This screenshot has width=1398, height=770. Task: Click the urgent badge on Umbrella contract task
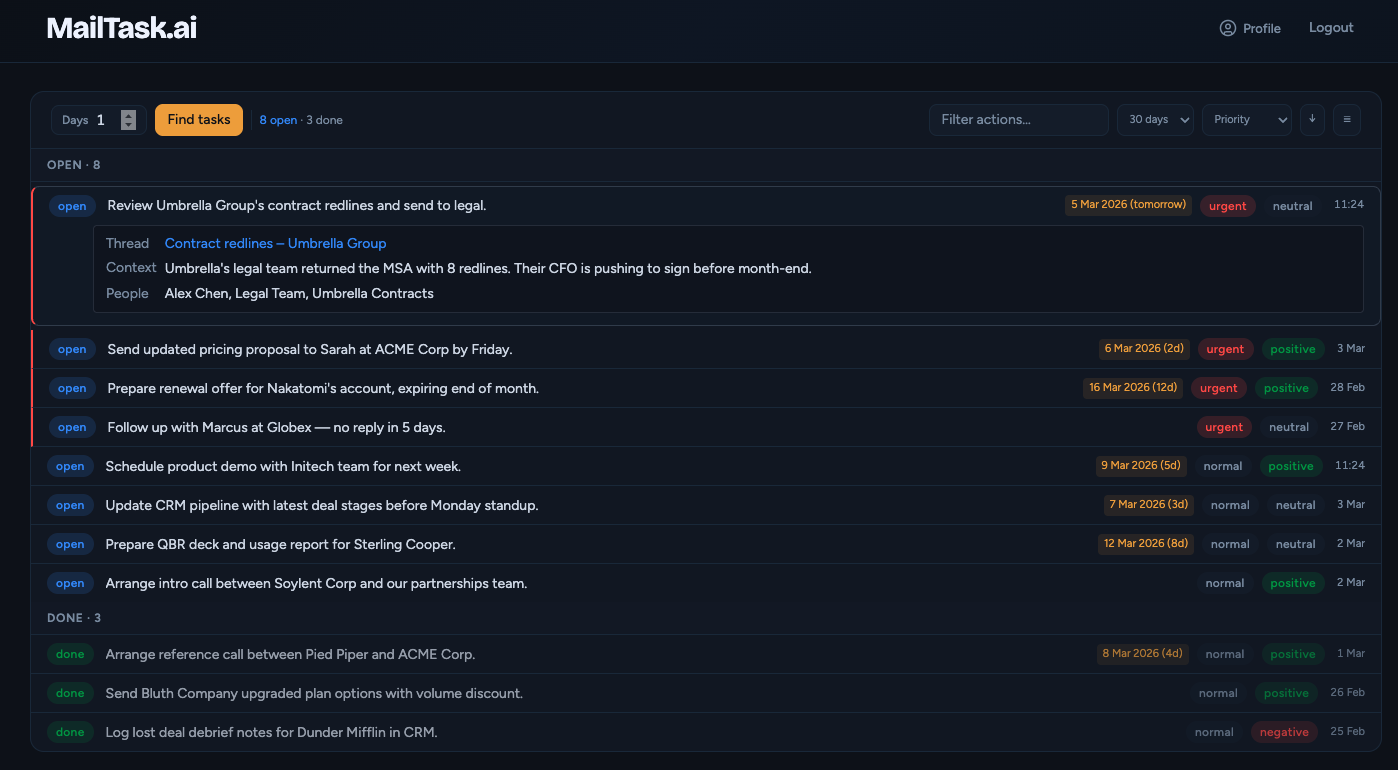pos(1227,205)
